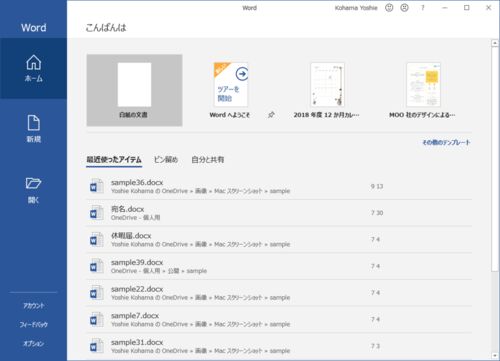The height and width of the screenshot is (361, 500).
Task: Send a frown feedback face icon
Action: point(404,8)
